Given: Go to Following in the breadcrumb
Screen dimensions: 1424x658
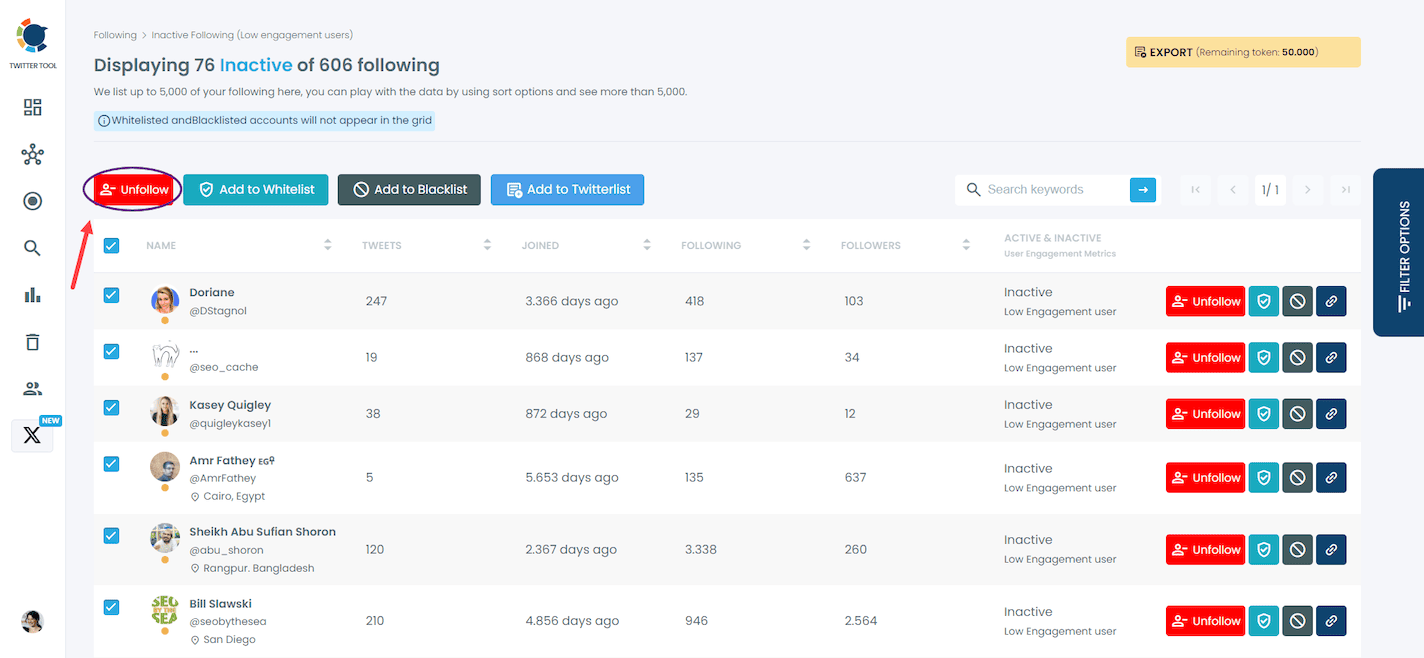Looking at the screenshot, I should 115,35.
